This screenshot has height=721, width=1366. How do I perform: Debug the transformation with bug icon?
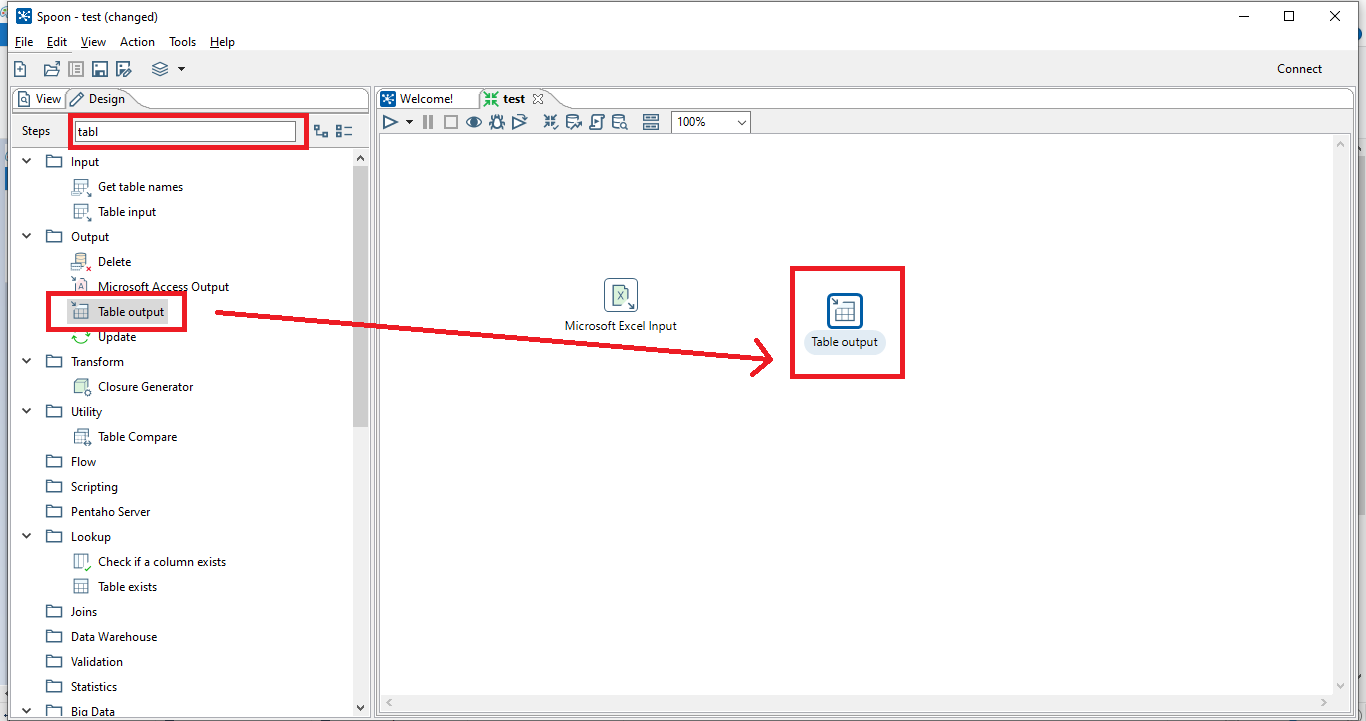pyautogui.click(x=497, y=122)
